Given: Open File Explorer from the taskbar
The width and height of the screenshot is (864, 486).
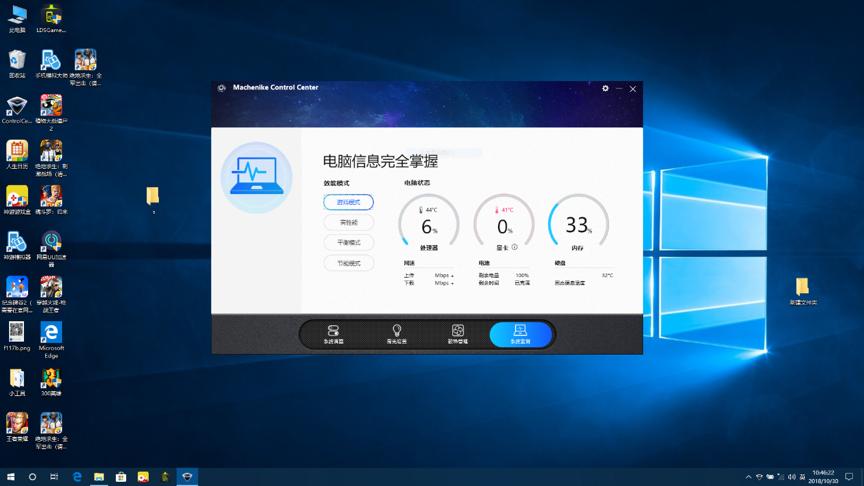Looking at the screenshot, I should pos(99,477).
